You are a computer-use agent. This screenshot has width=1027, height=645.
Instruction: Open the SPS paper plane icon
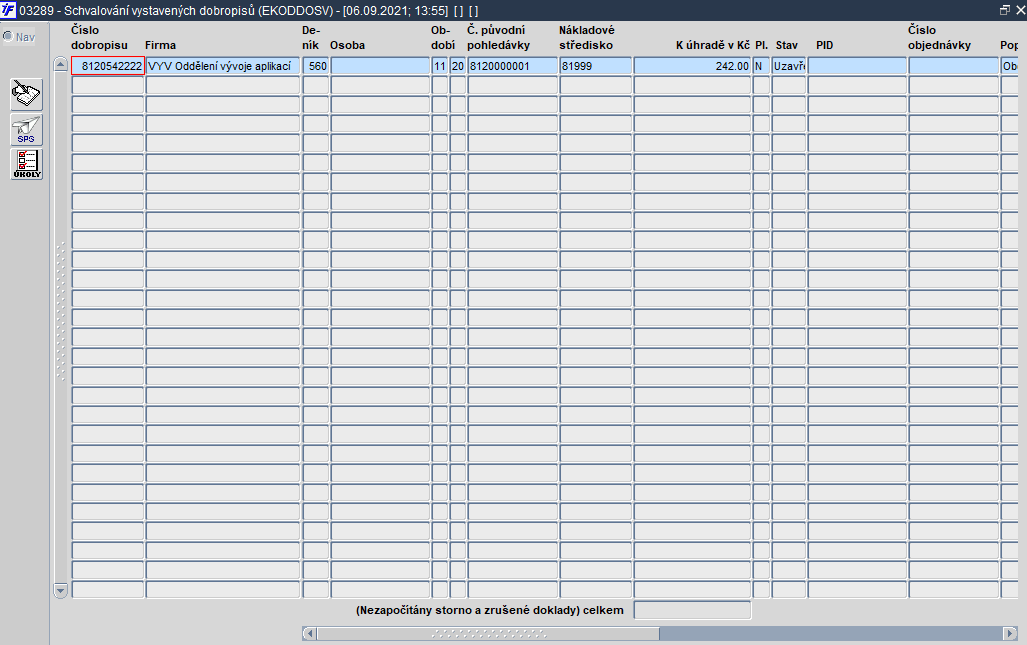click(x=26, y=129)
